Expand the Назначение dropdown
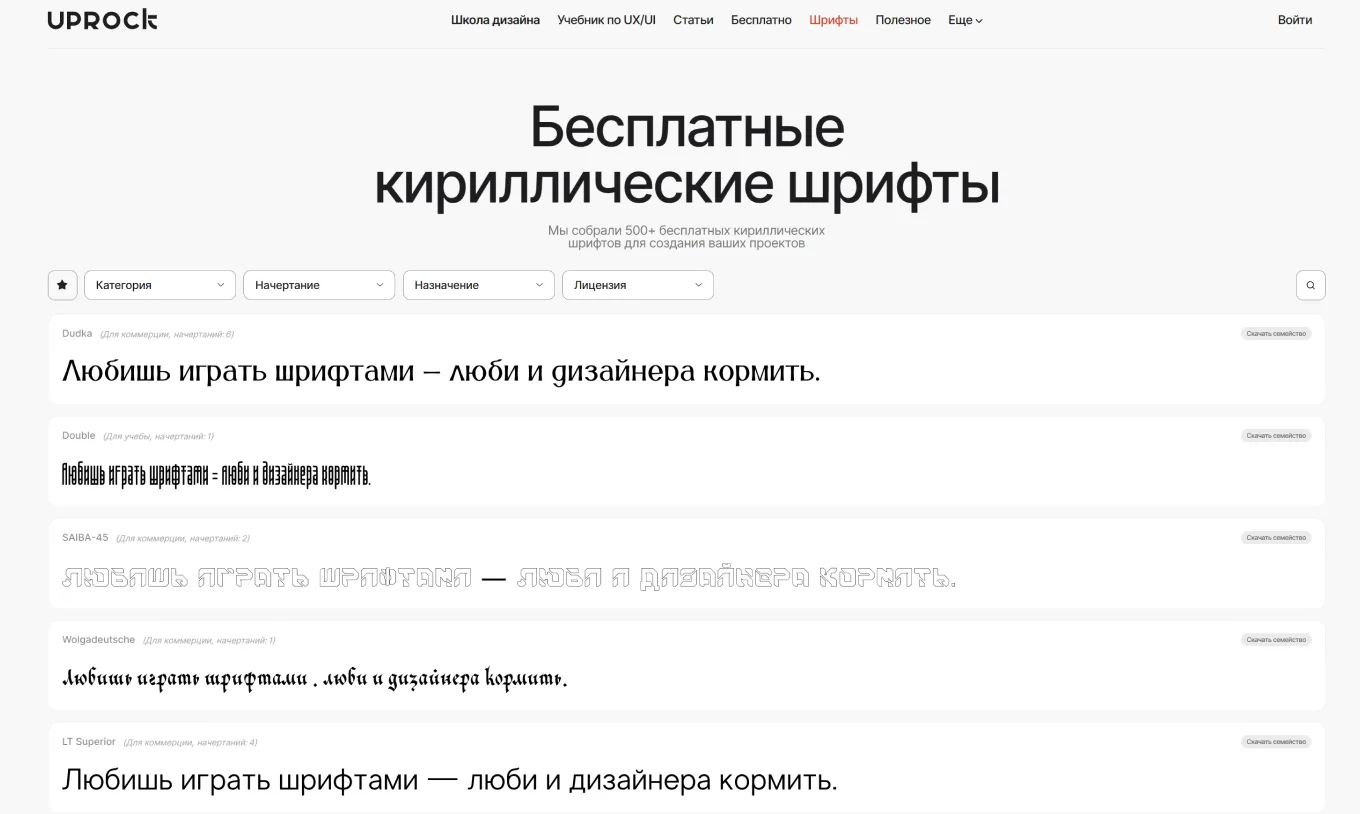1360x814 pixels. [x=479, y=285]
